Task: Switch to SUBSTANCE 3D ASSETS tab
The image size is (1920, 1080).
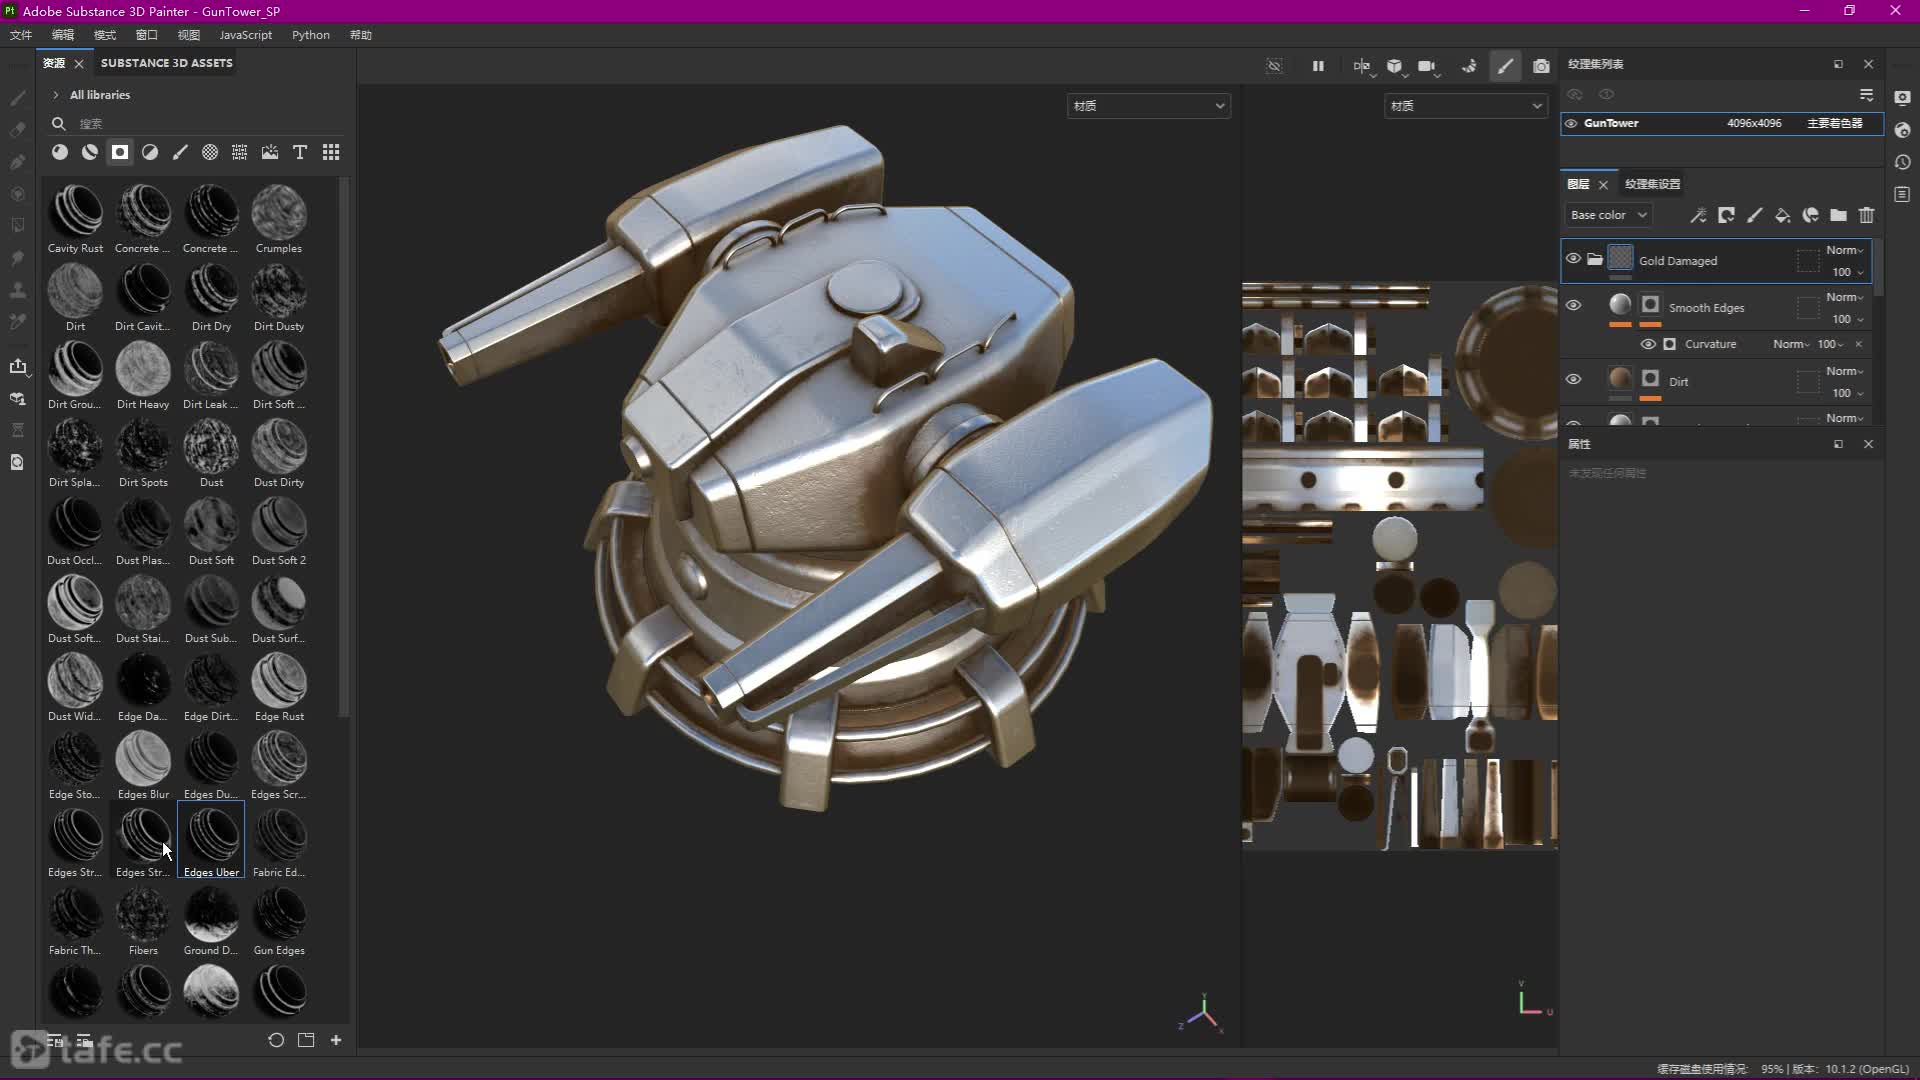Action: [x=166, y=63]
